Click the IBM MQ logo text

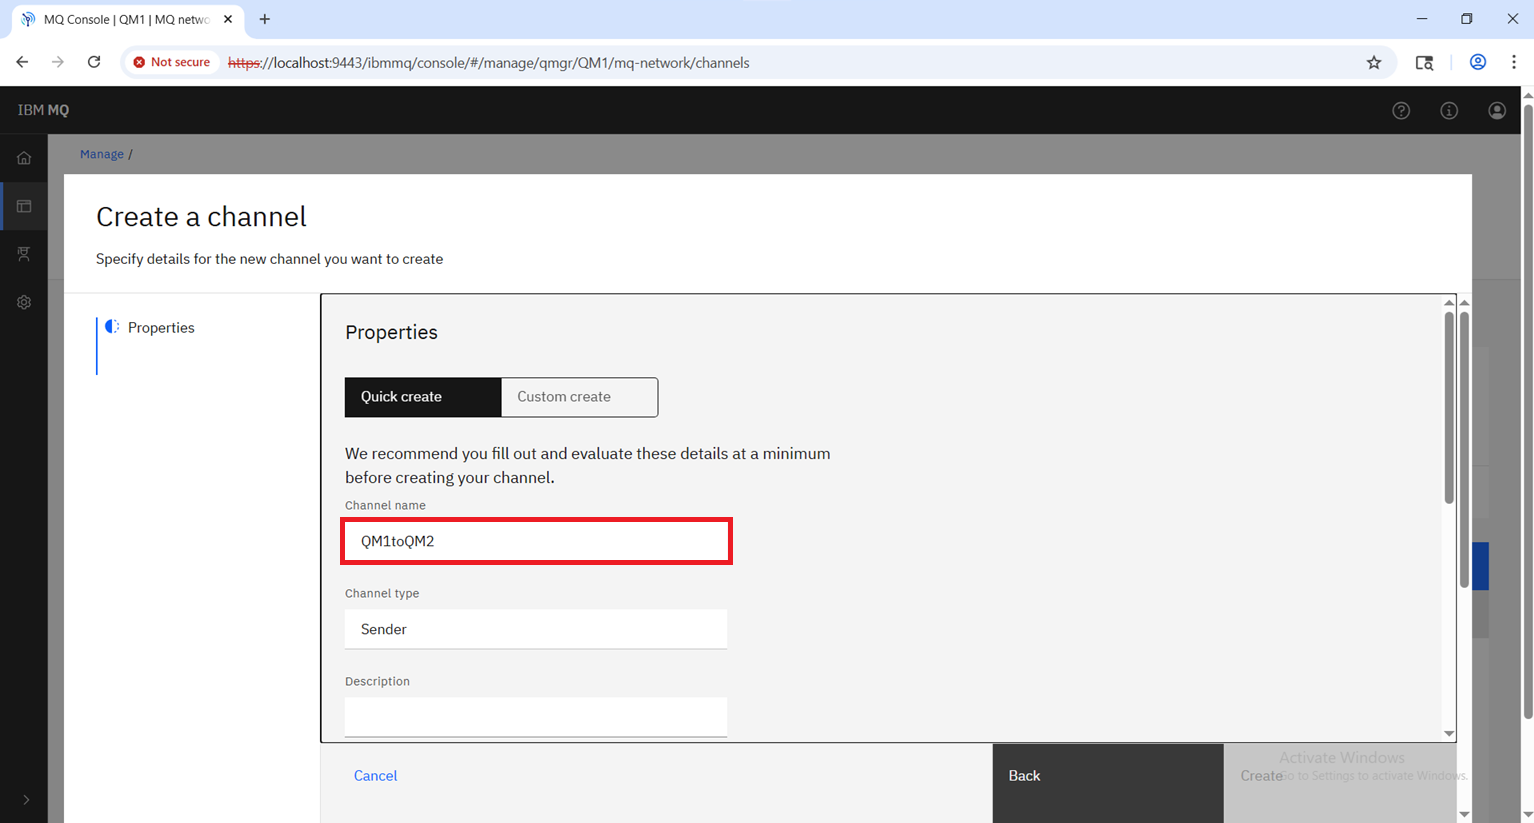pyautogui.click(x=43, y=110)
